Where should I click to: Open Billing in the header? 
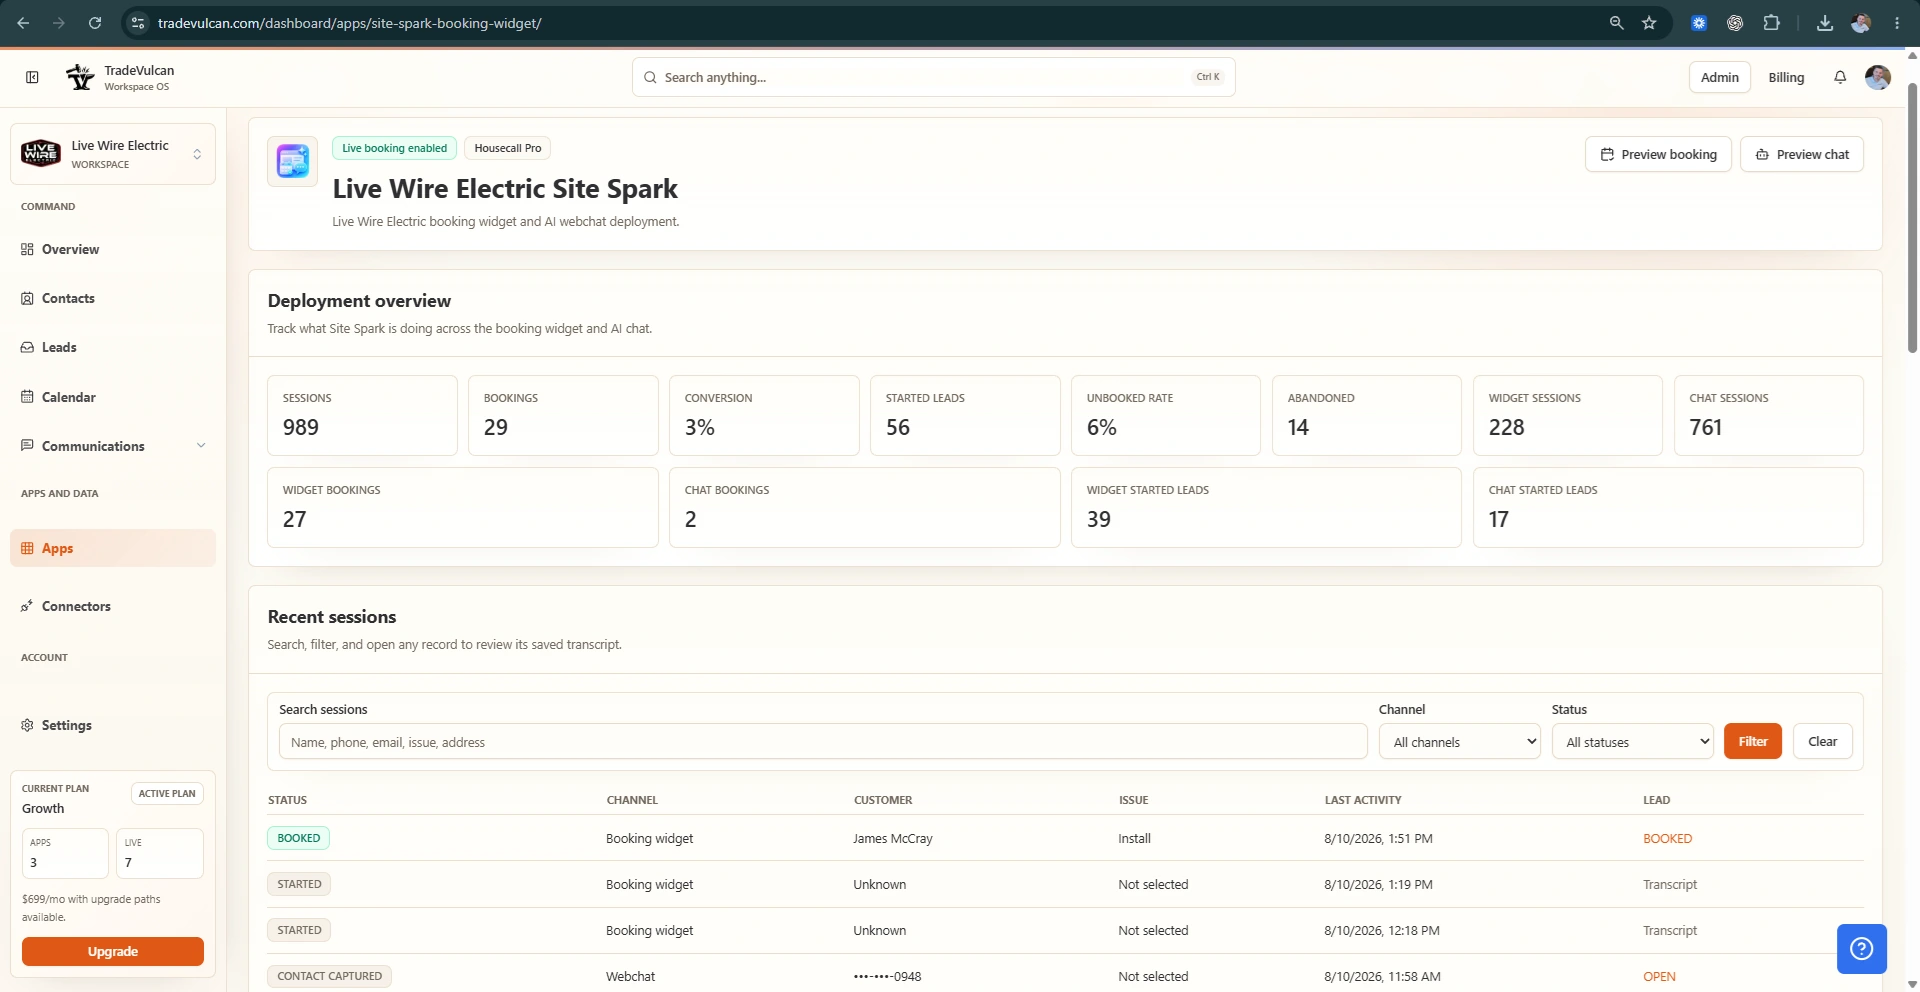pos(1786,77)
